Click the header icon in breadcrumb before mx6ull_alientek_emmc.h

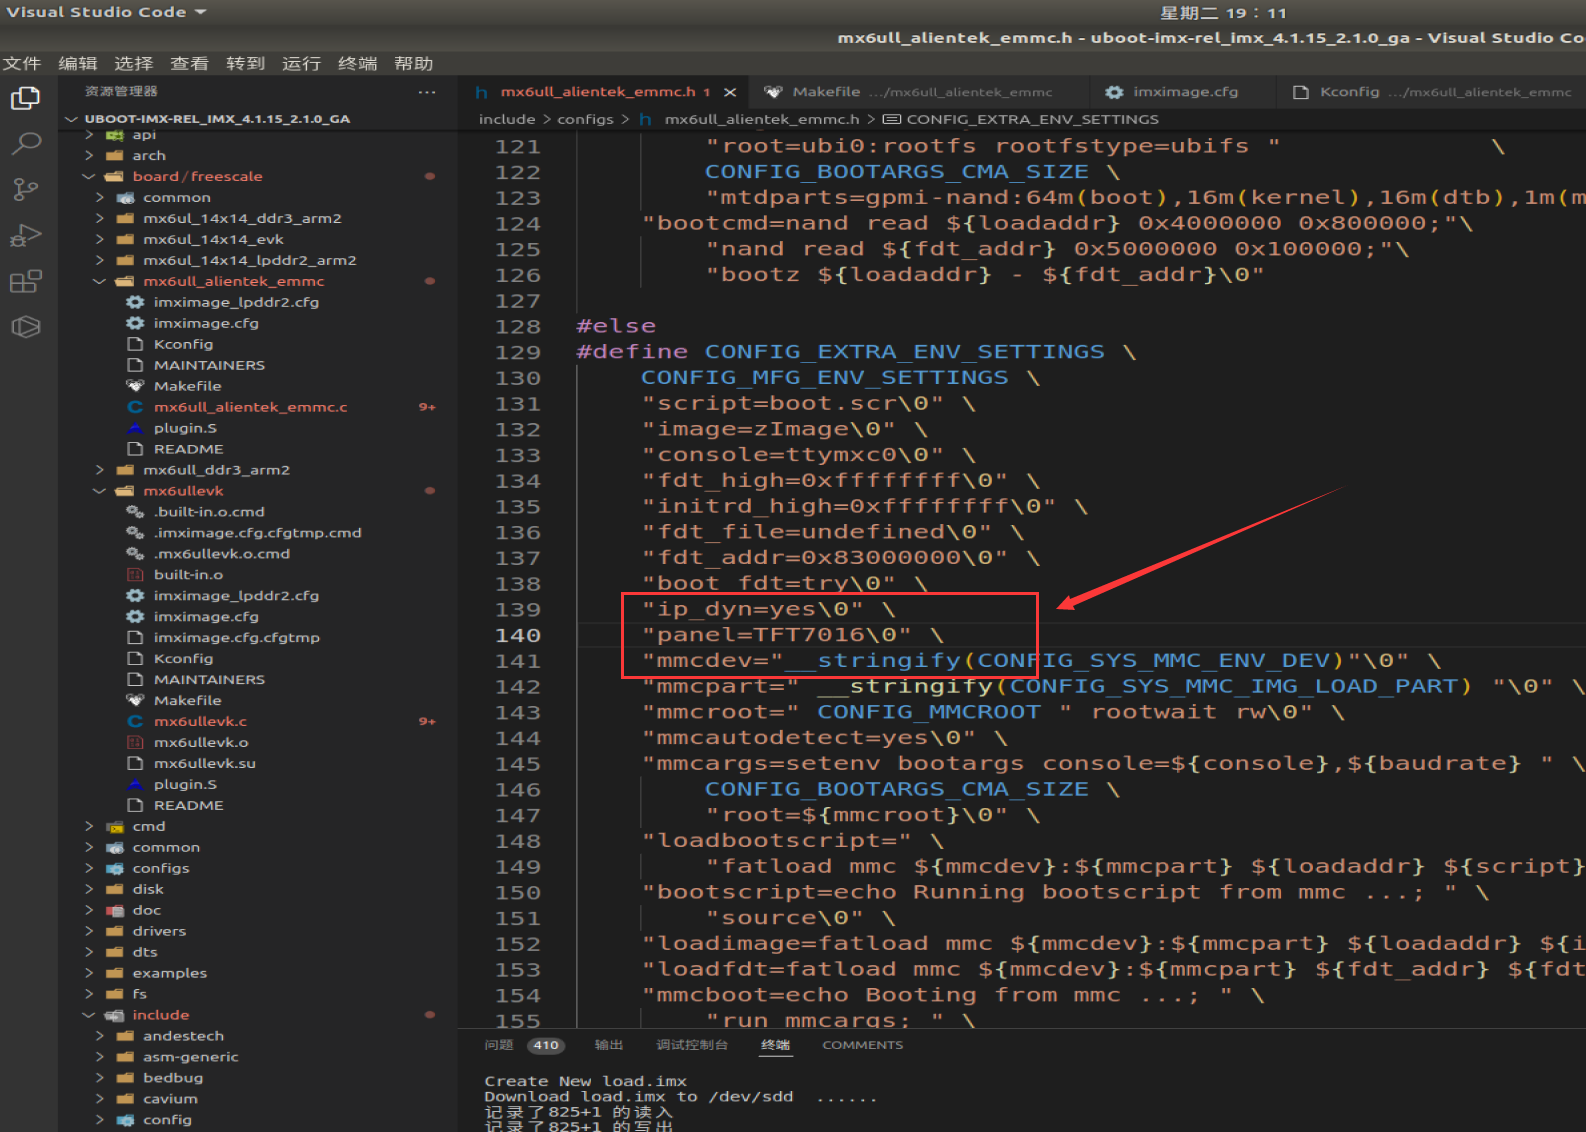tap(646, 119)
